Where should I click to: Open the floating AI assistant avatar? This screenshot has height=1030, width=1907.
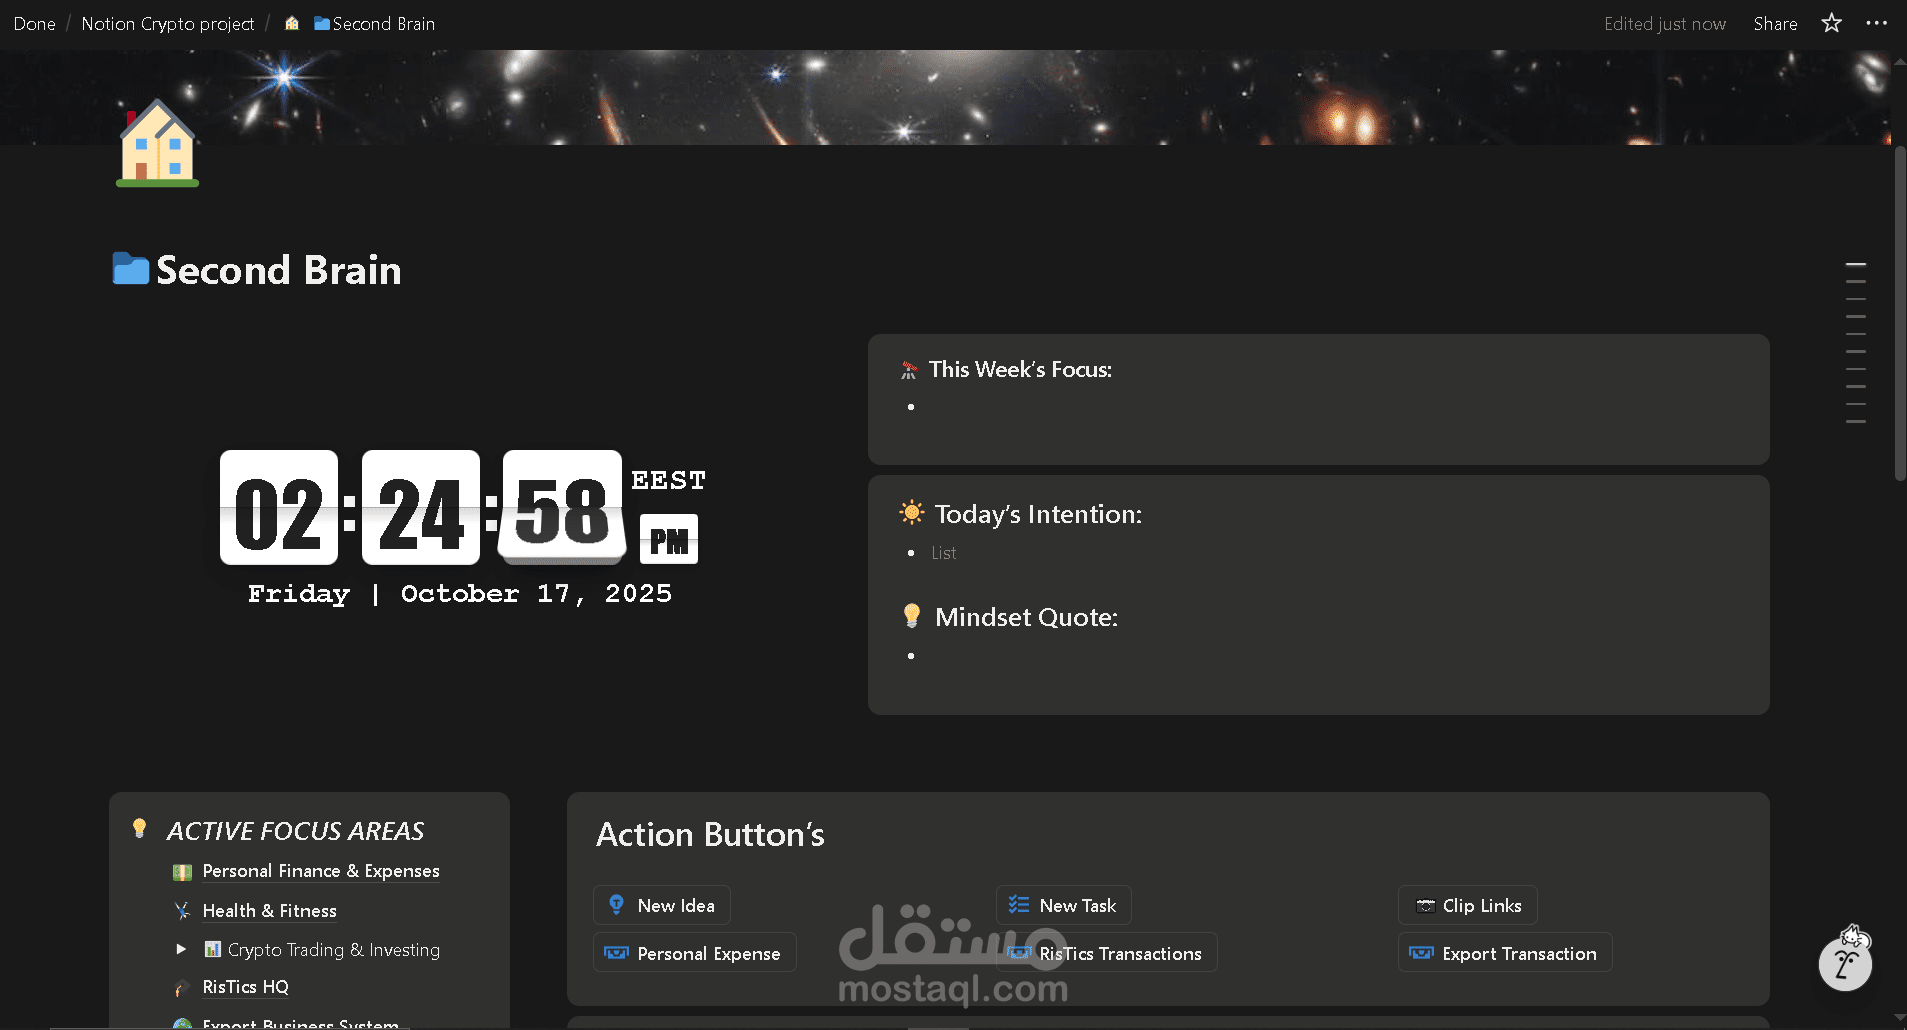[x=1845, y=964]
